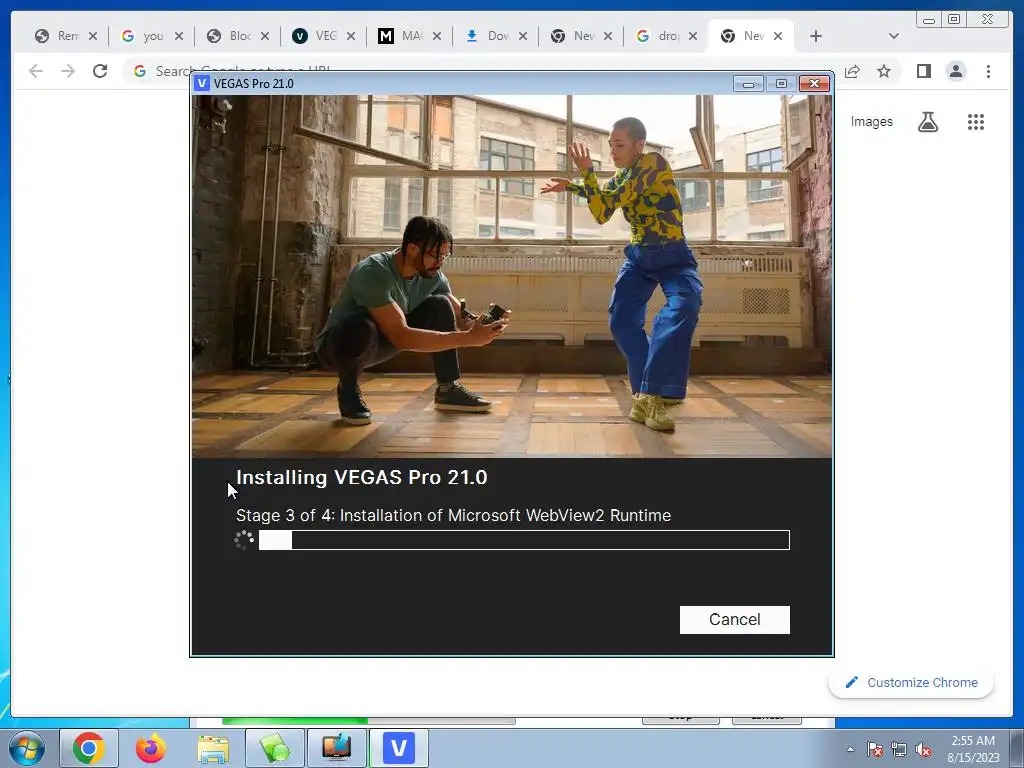Open the clock showing 2:55 AM
The width and height of the screenshot is (1024, 768).
point(973,748)
